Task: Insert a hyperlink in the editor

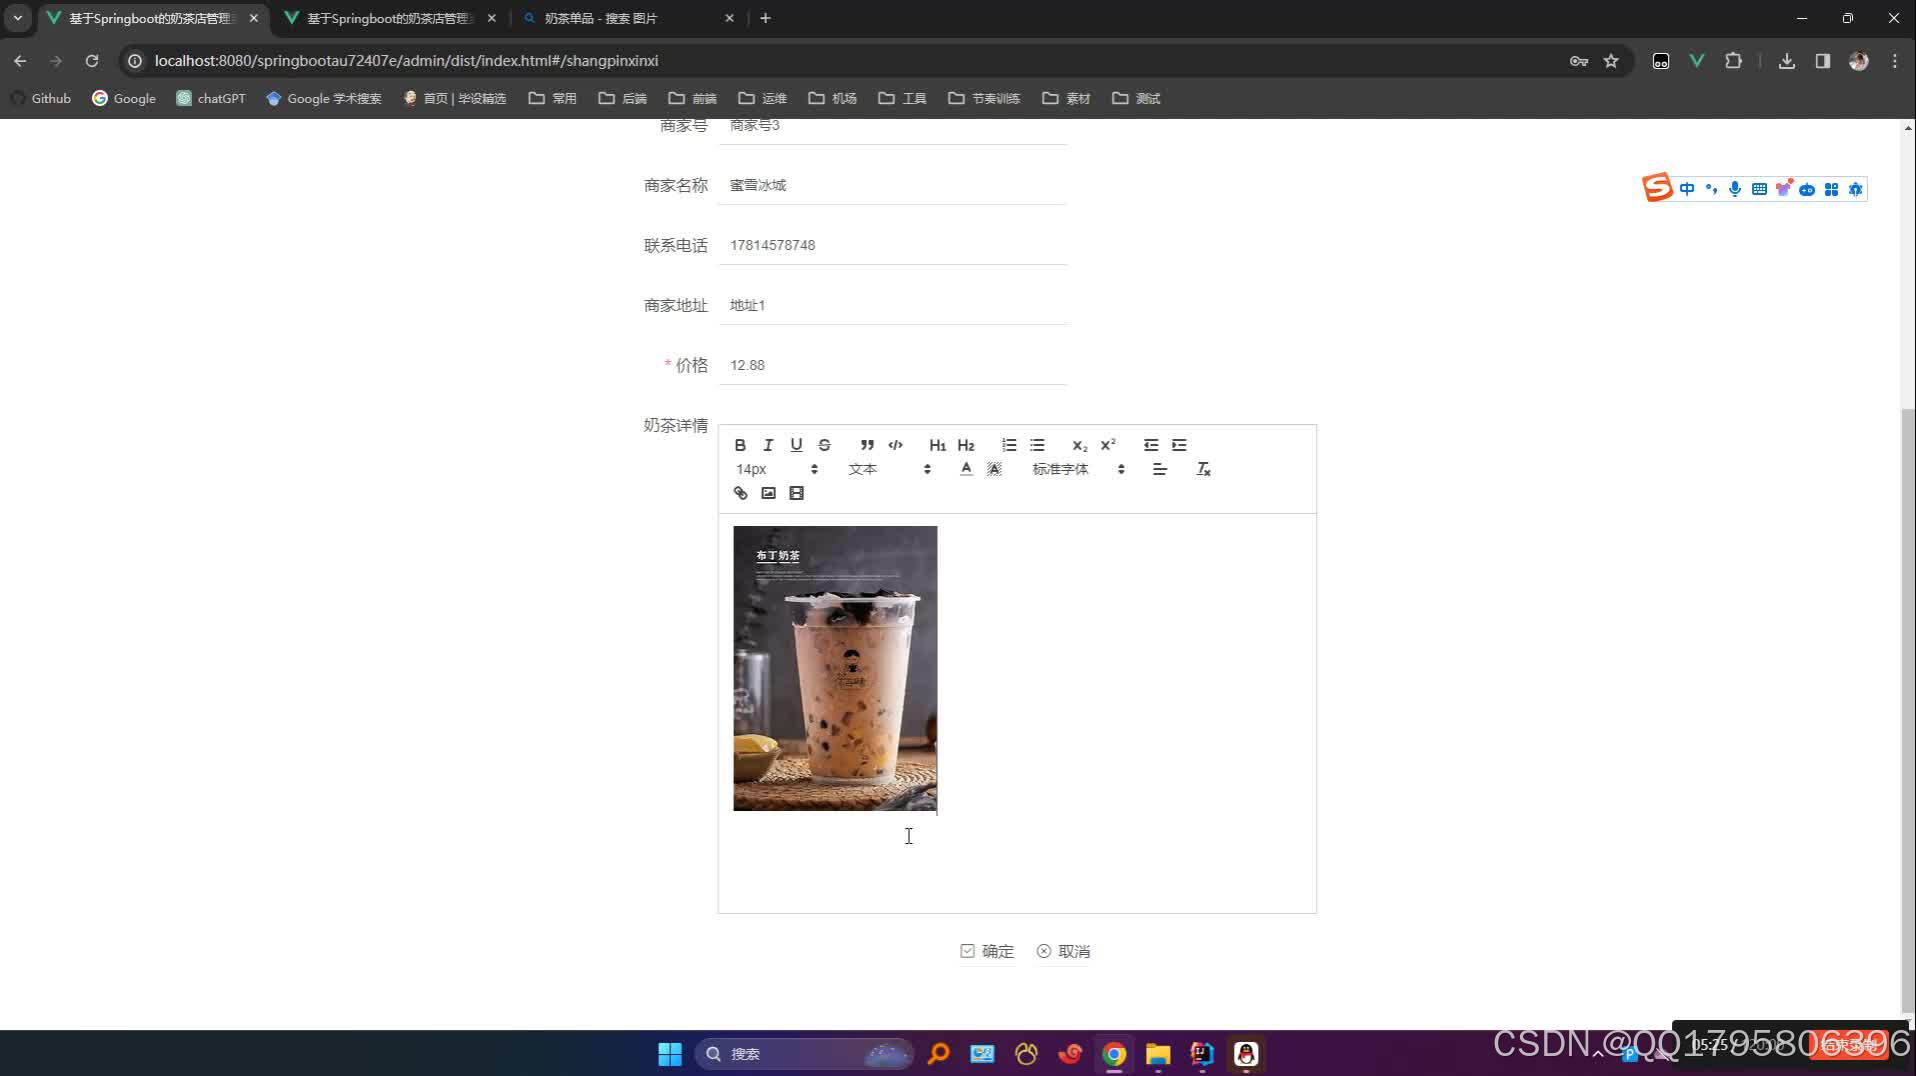Action: coord(740,493)
